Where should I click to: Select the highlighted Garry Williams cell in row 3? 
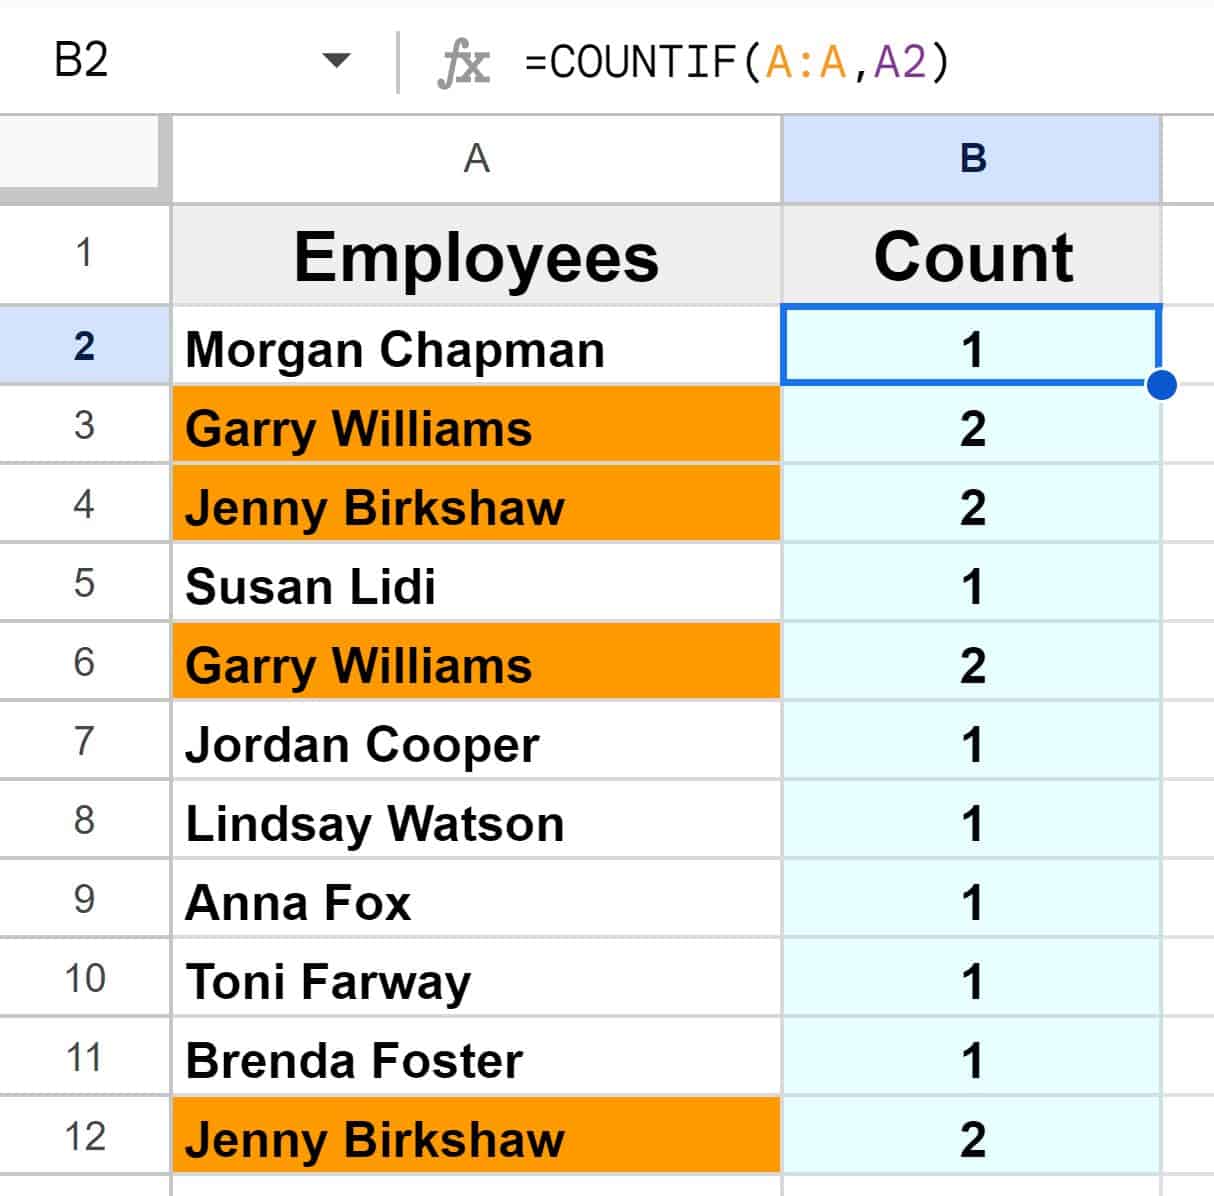(x=475, y=427)
